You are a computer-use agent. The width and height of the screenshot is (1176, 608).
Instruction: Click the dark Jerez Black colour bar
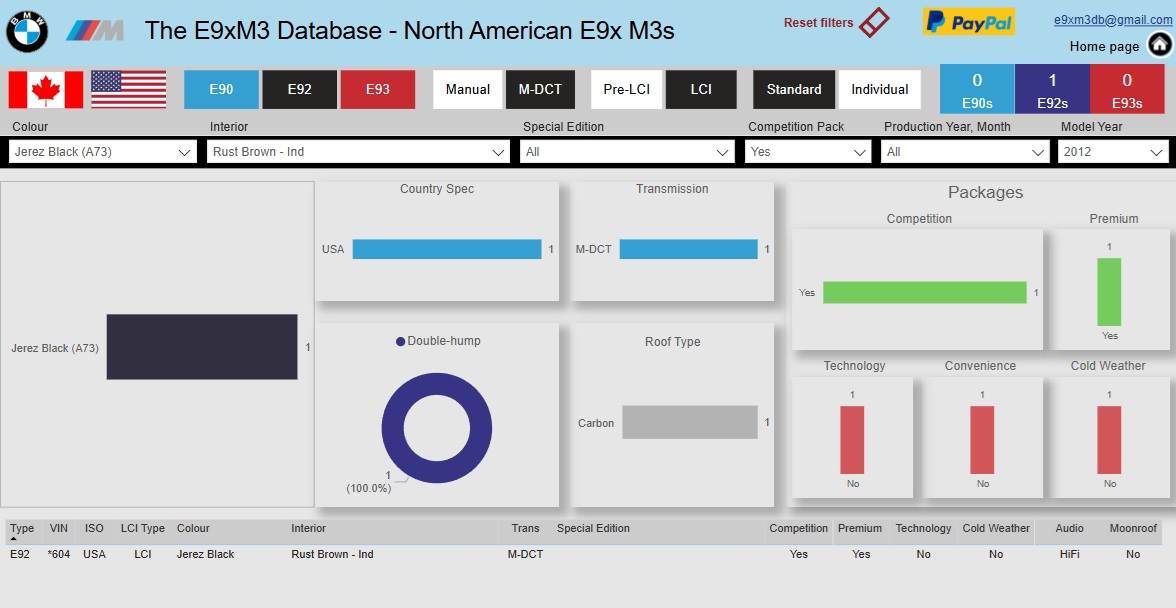202,347
